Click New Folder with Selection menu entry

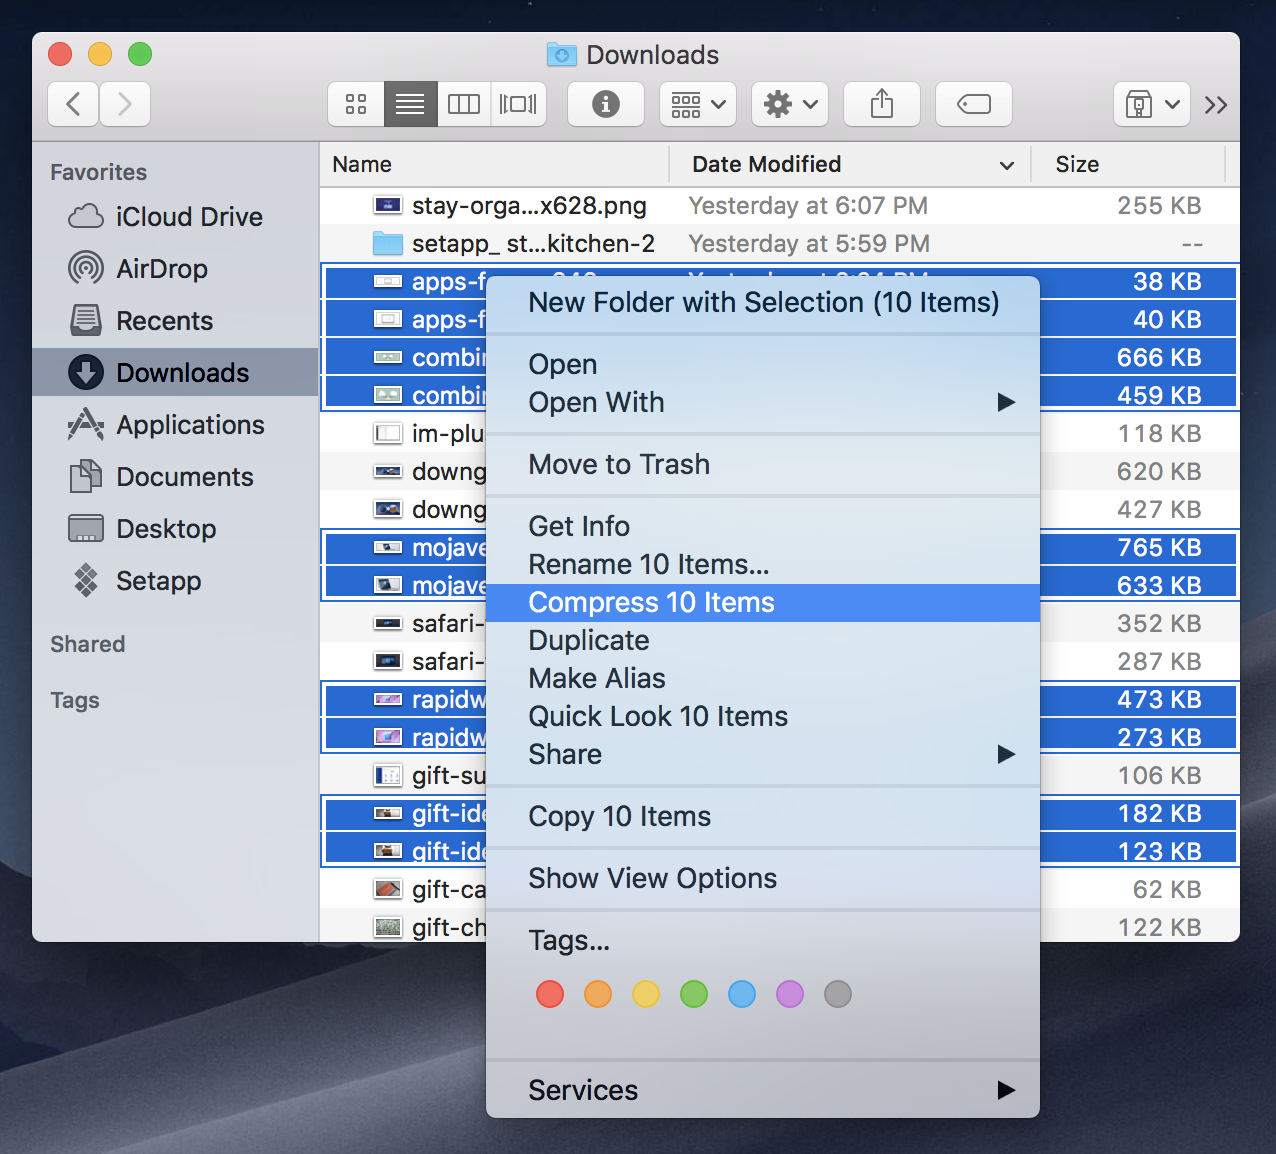763,302
